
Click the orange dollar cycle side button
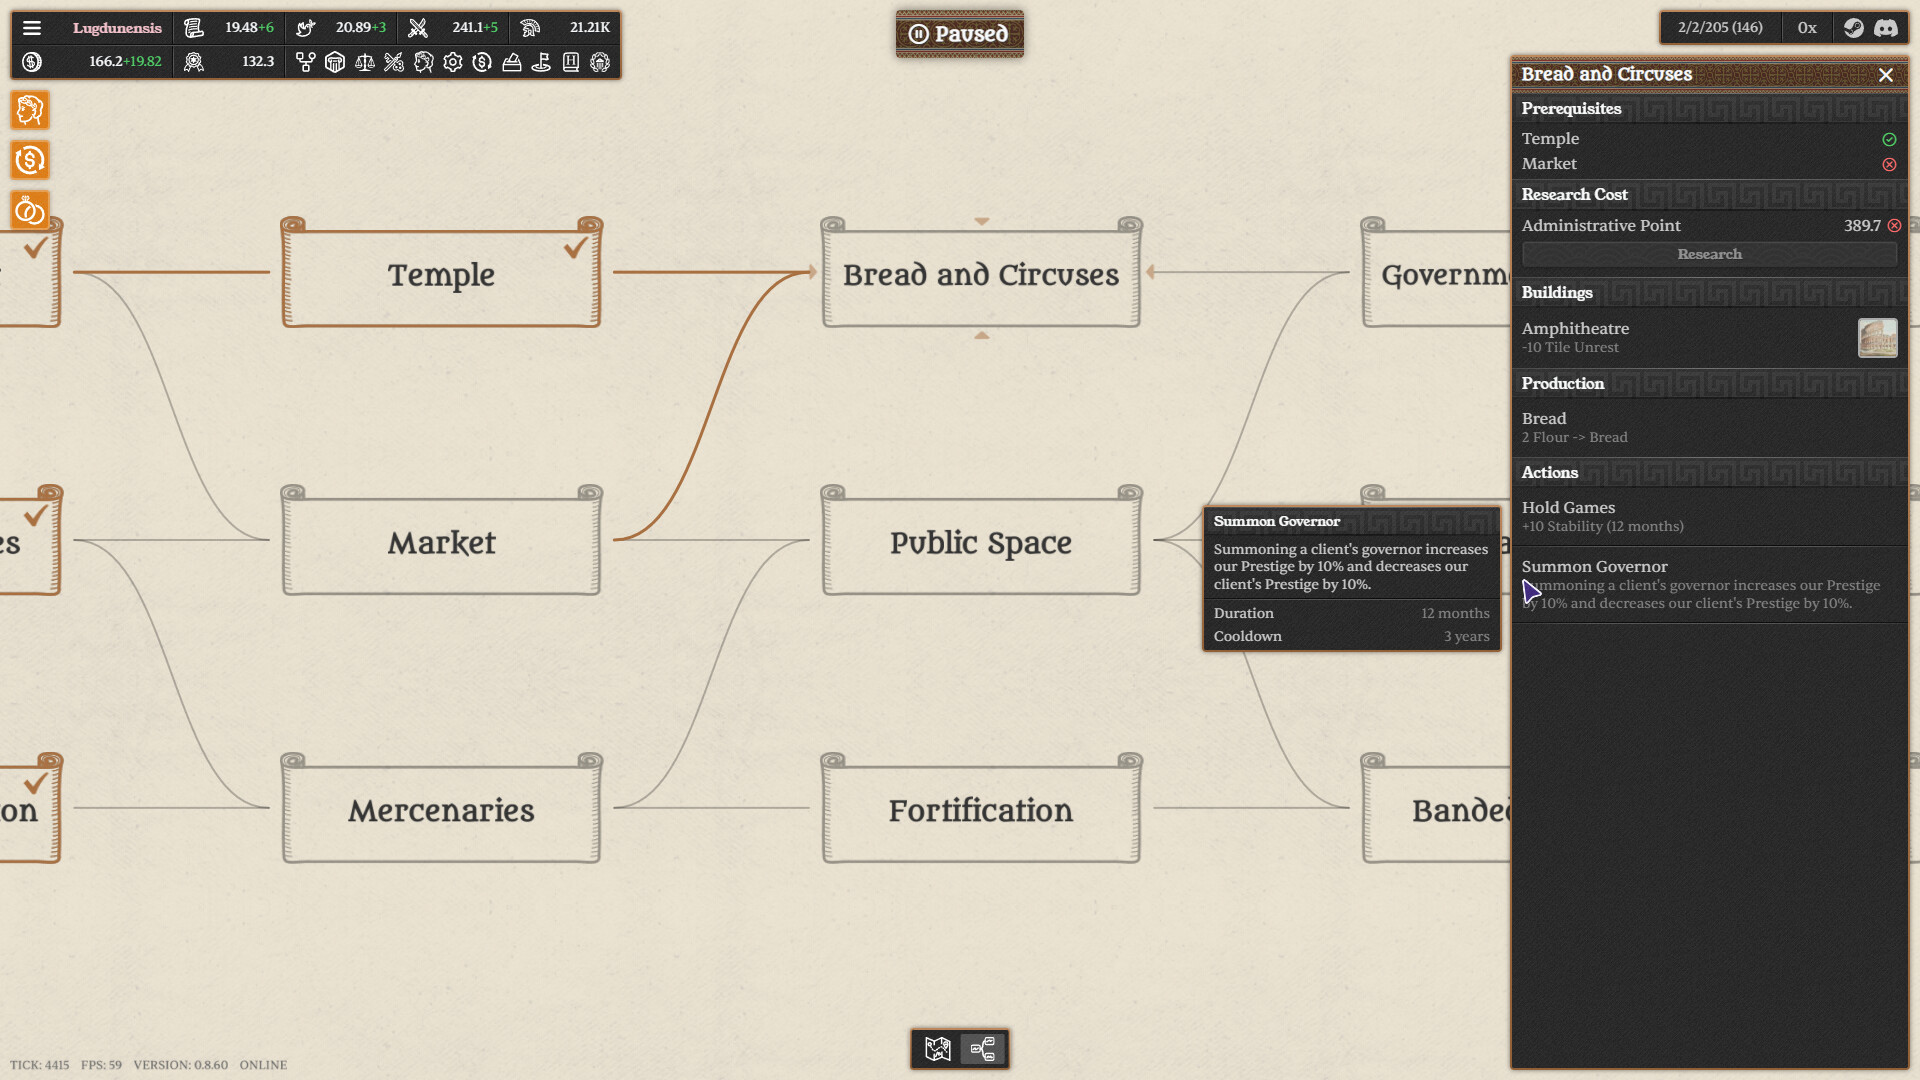tap(30, 160)
